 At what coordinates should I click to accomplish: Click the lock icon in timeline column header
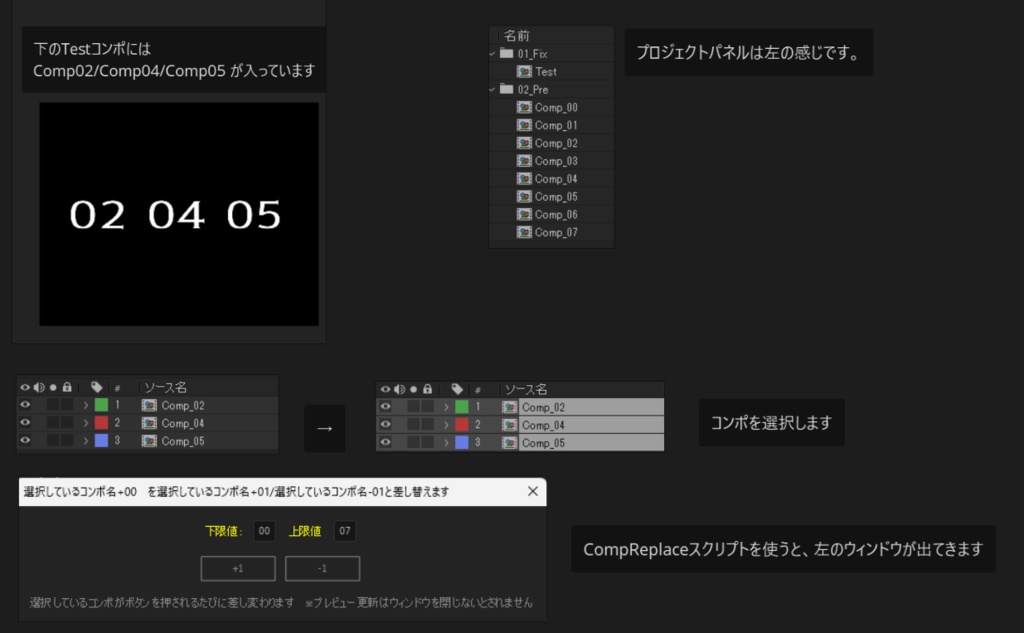click(x=67, y=387)
